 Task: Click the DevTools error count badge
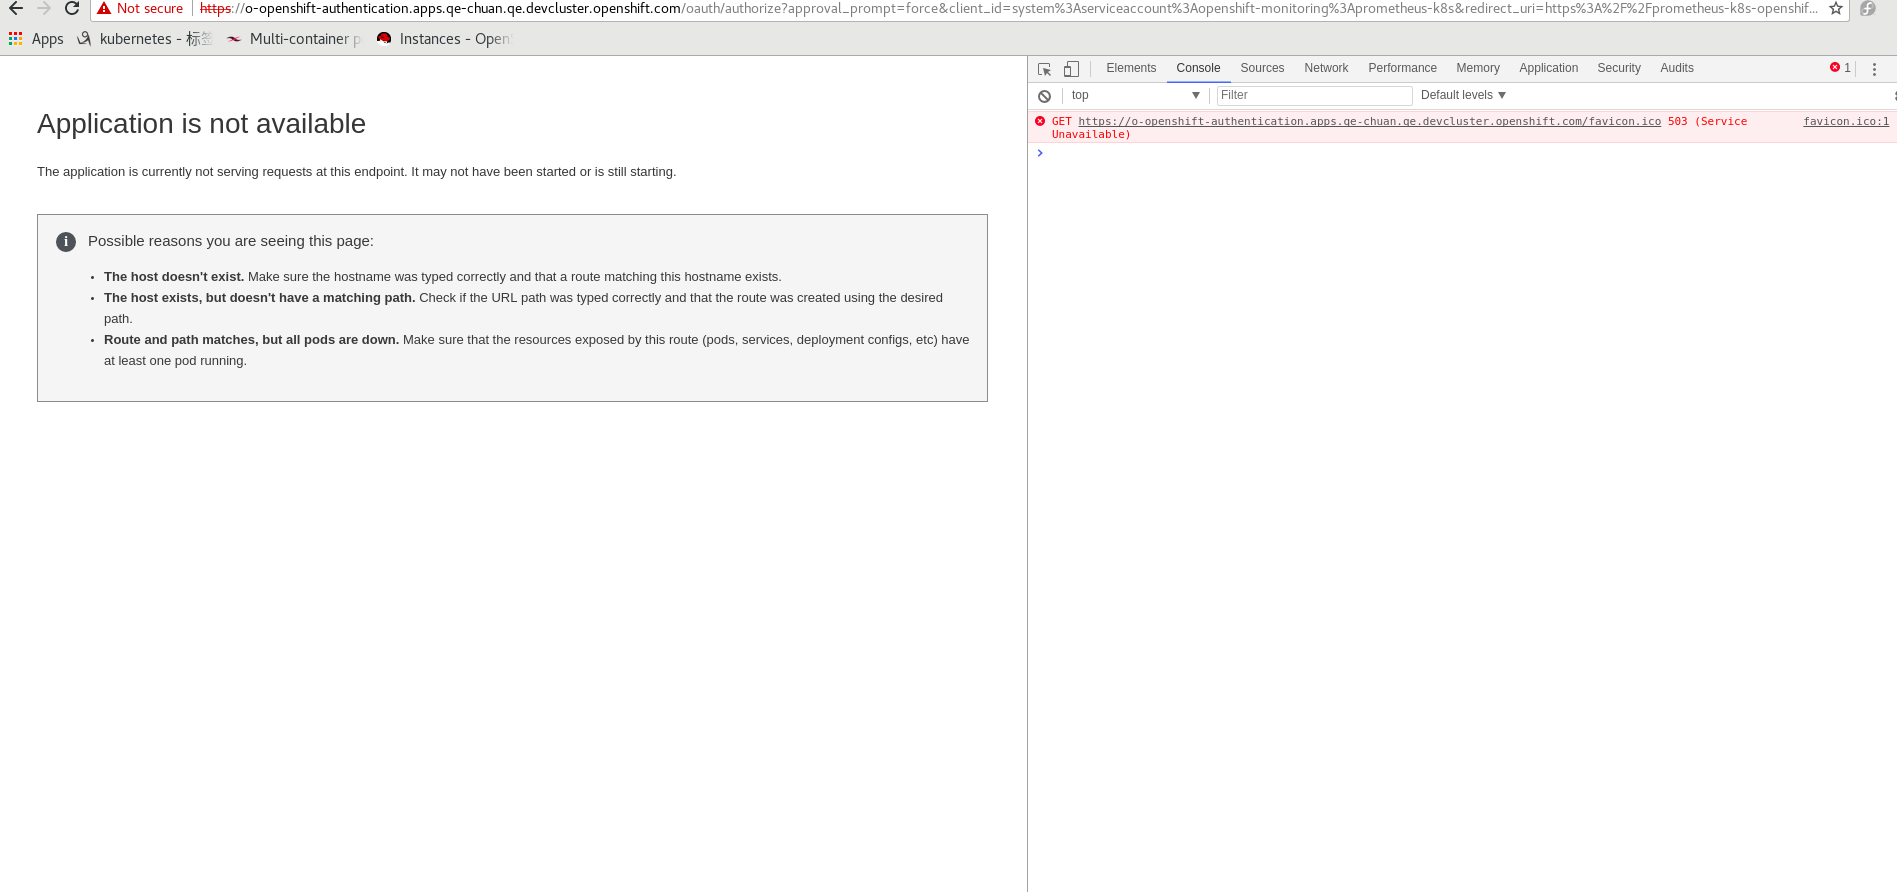point(1840,68)
